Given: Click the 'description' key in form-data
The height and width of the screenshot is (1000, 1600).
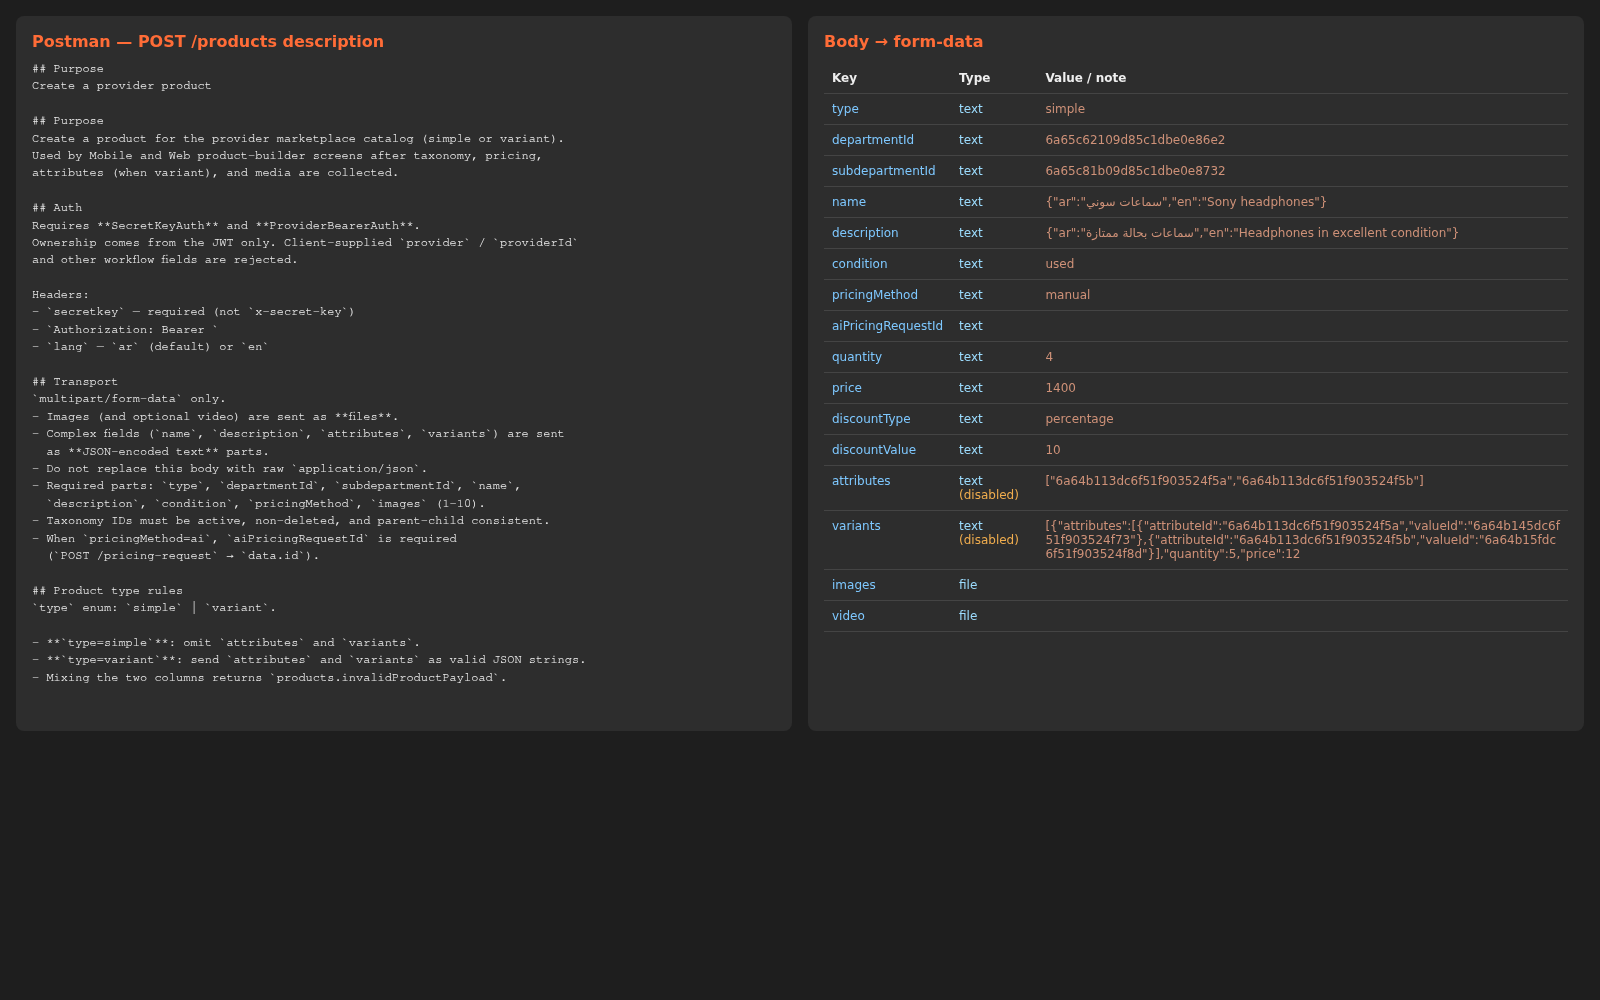Looking at the screenshot, I should 865,233.
